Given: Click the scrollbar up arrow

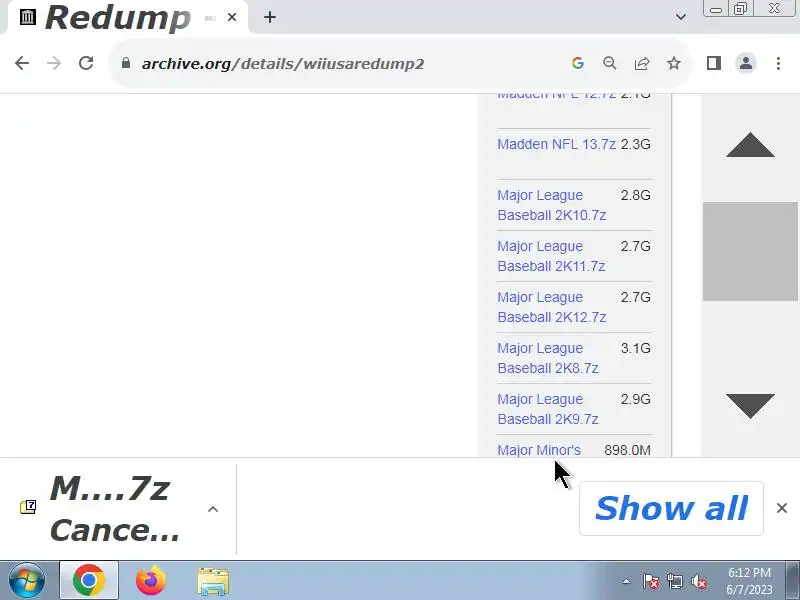Looking at the screenshot, I should tap(751, 145).
